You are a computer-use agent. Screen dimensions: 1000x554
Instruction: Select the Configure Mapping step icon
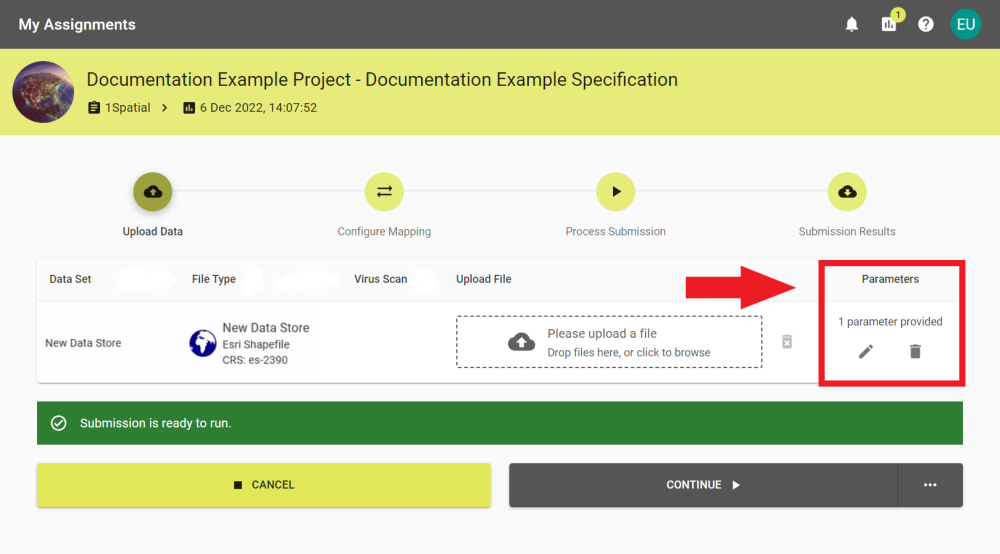point(384,191)
